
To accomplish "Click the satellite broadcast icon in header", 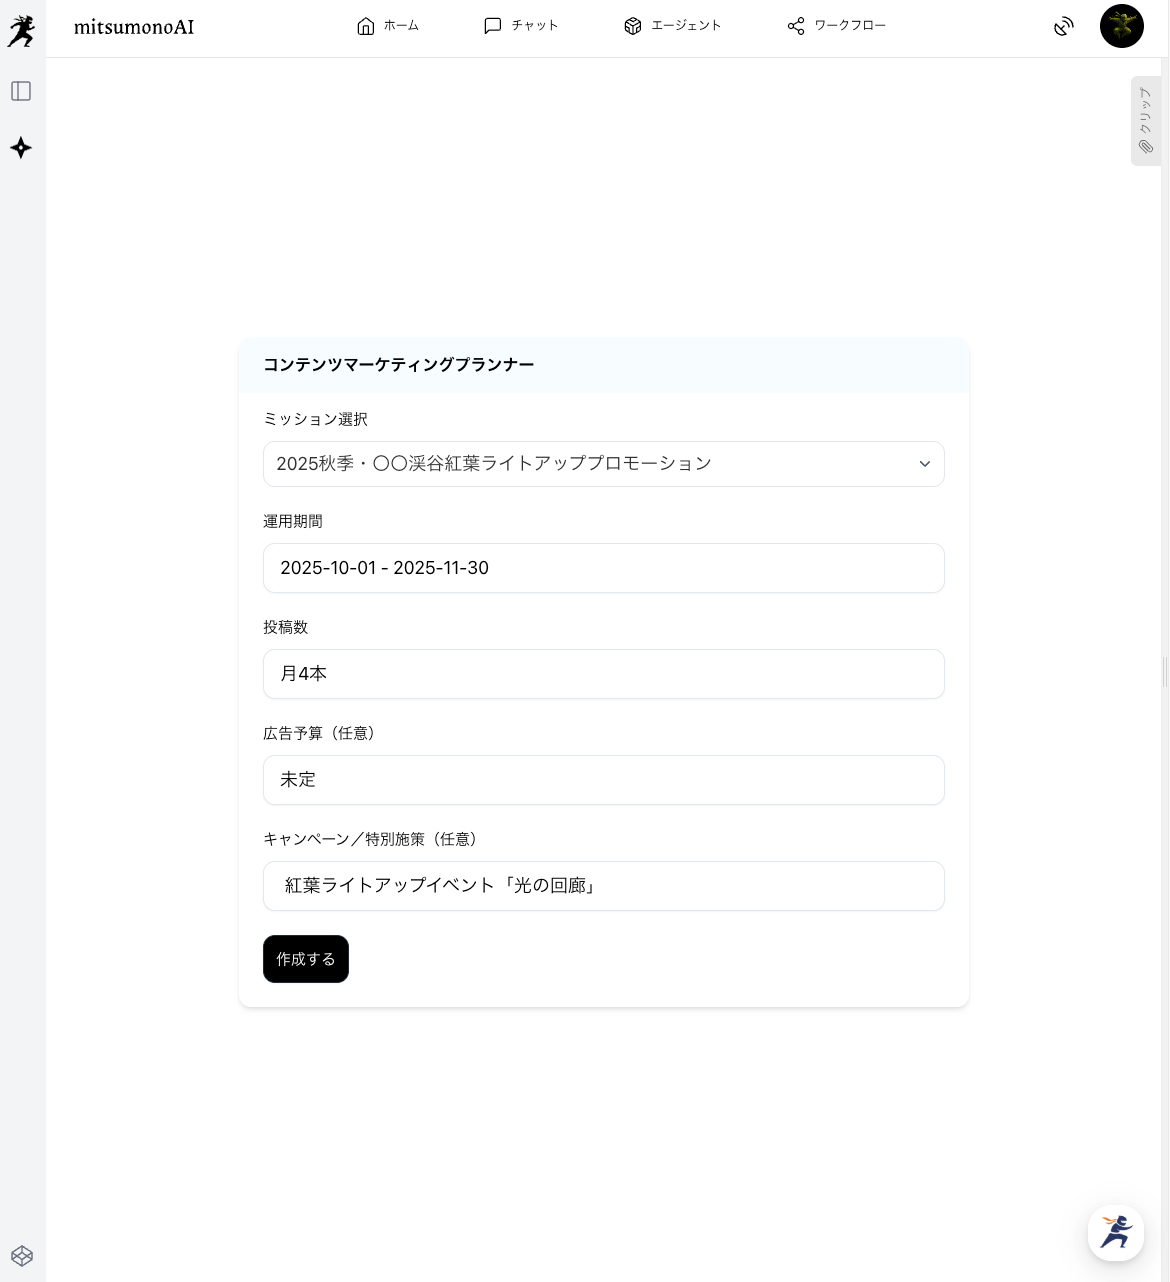I will coord(1063,27).
